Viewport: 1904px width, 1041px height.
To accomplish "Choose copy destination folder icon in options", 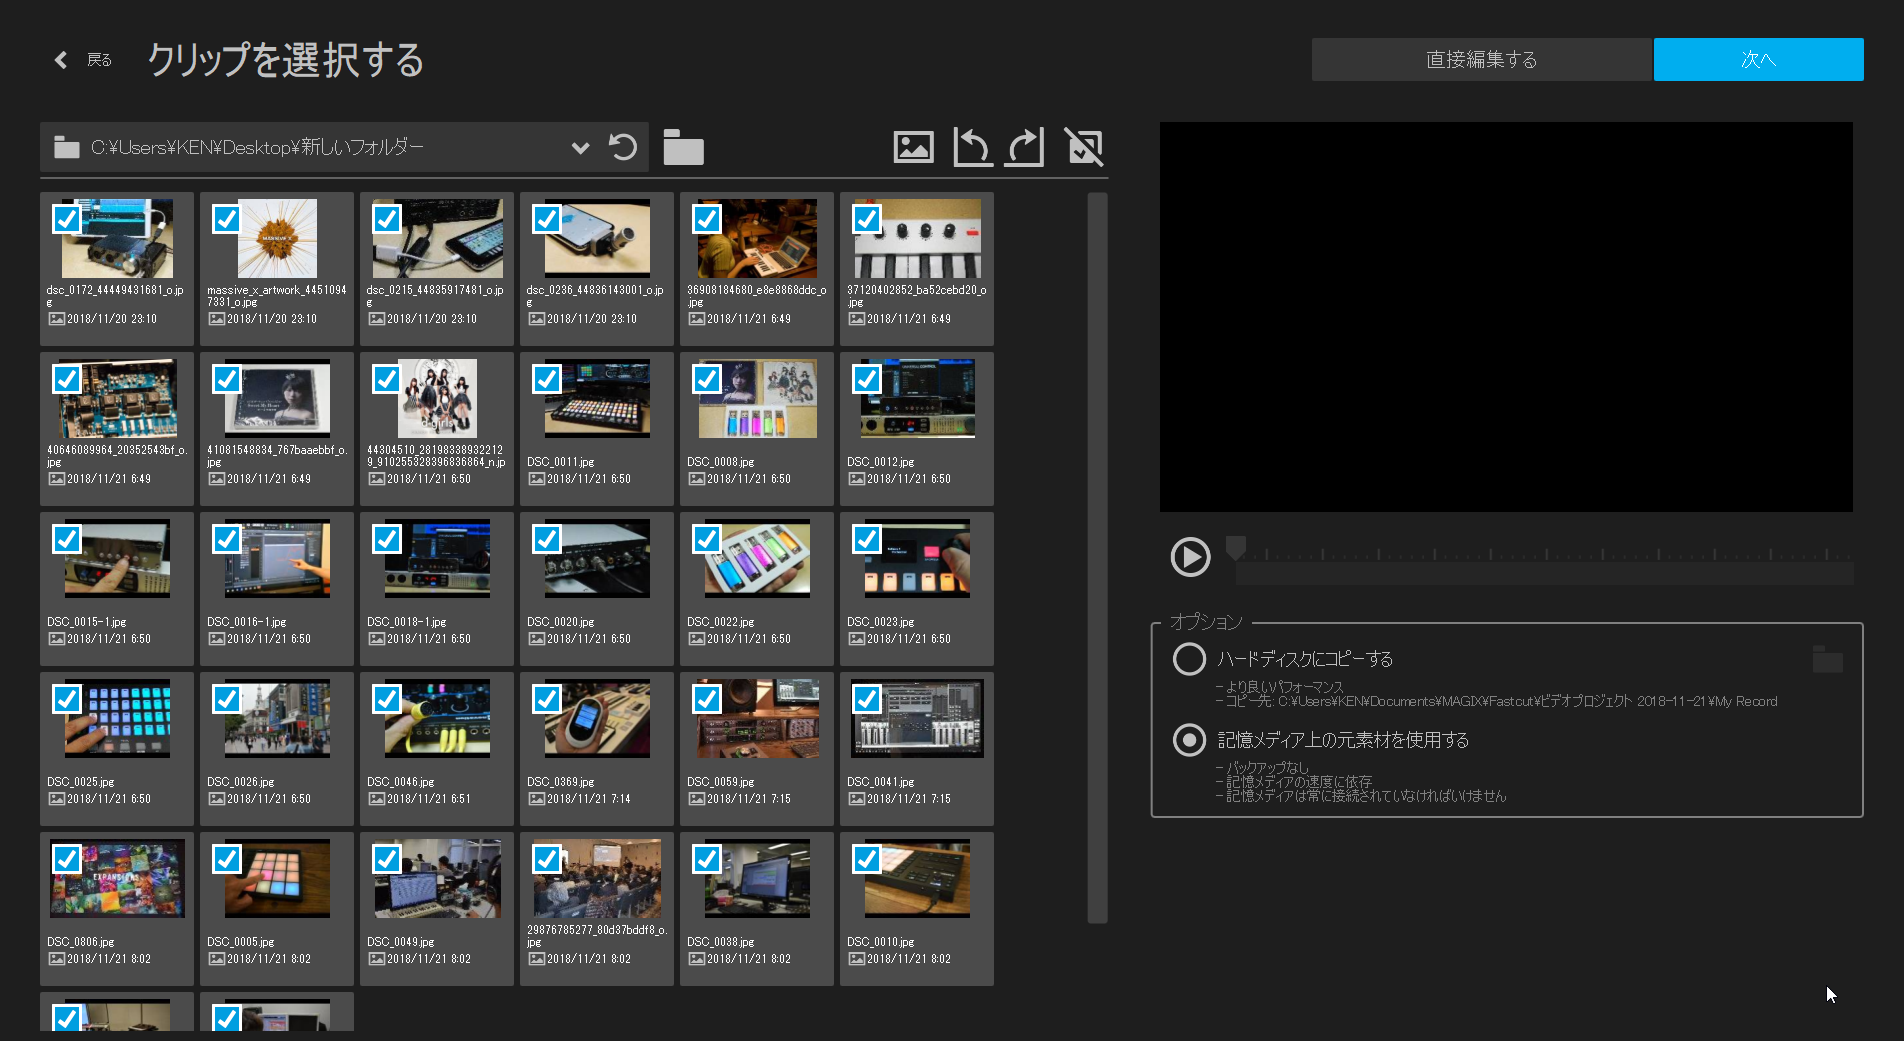I will pos(1827,659).
